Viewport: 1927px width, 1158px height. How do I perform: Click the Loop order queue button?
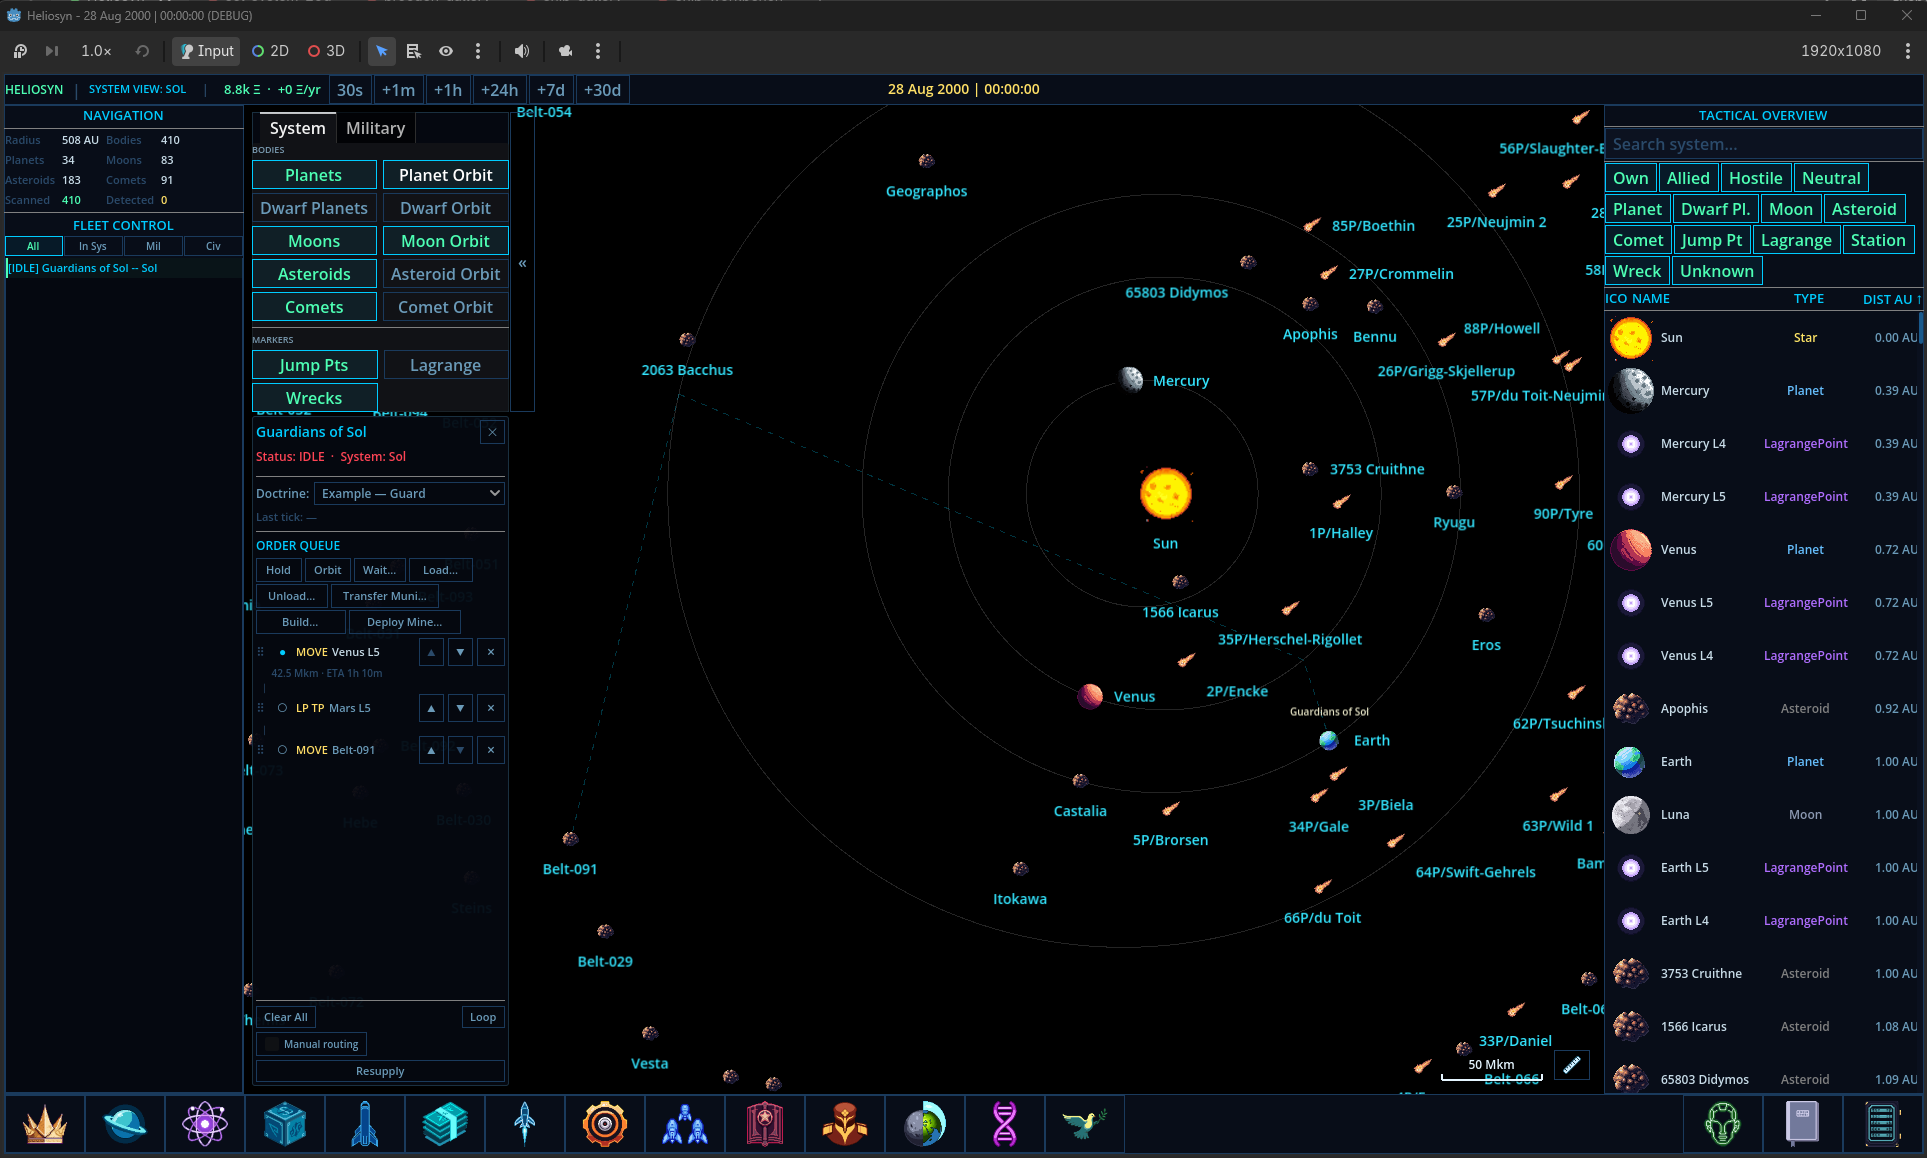point(483,1017)
